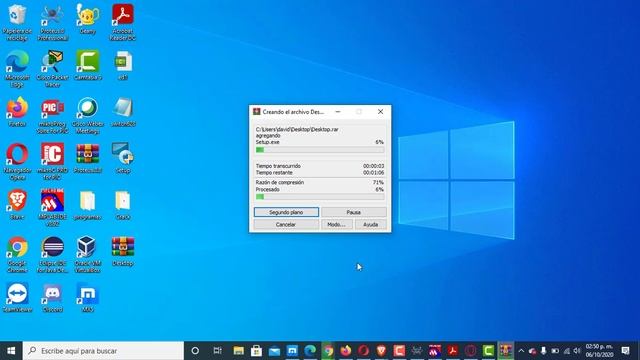The image size is (640, 360).
Task: Select mikroProg Suite for PIC shortcut
Action: pyautogui.click(x=52, y=116)
